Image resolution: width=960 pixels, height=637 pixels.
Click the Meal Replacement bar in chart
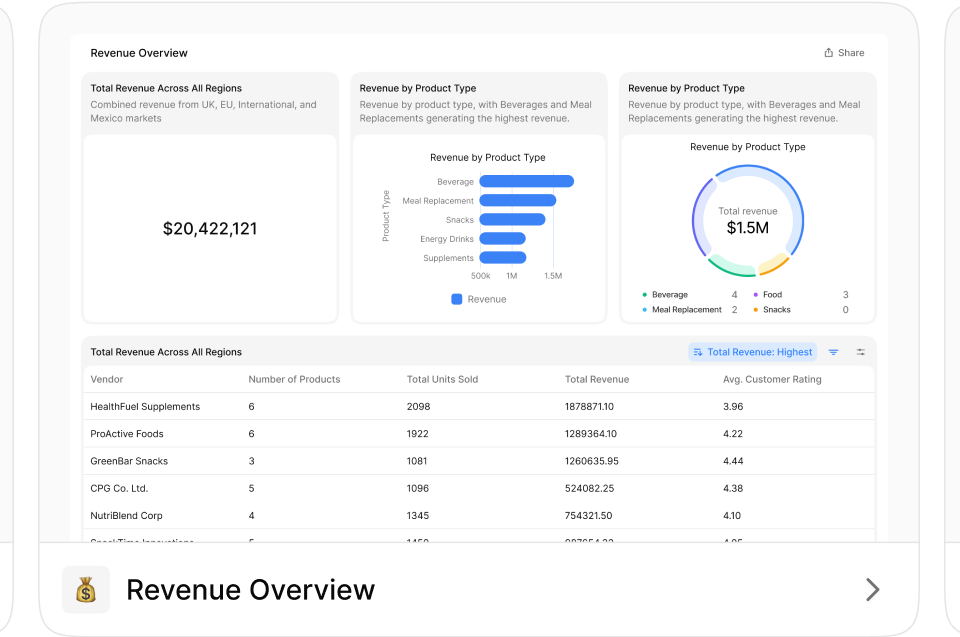click(518, 200)
